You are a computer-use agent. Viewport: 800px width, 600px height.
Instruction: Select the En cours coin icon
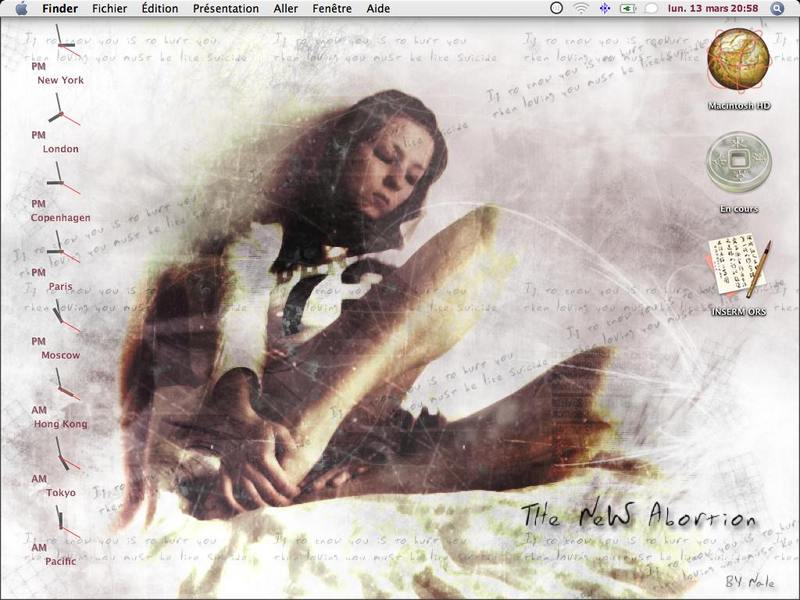click(738, 162)
